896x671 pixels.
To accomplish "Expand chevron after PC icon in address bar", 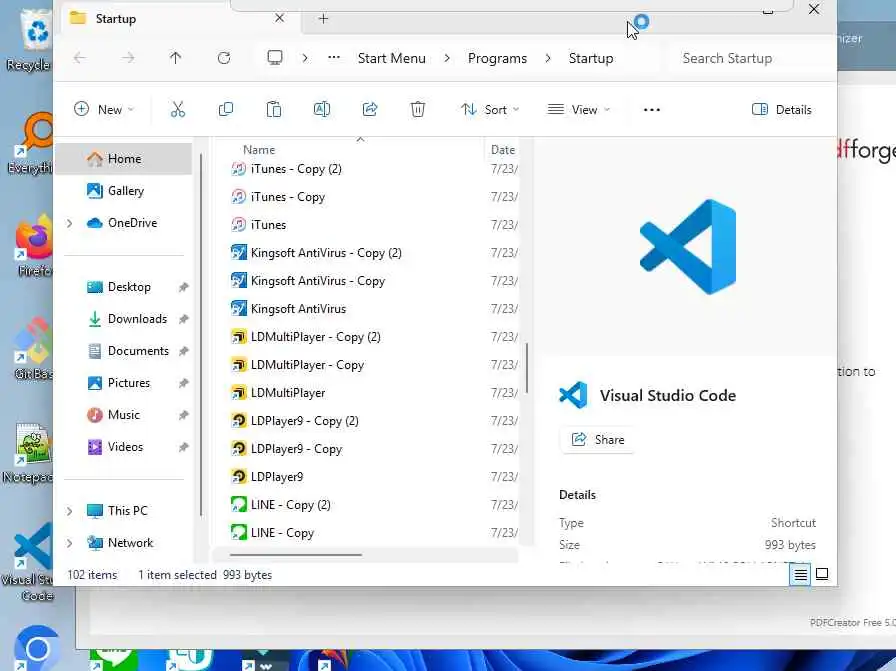I will 305,58.
